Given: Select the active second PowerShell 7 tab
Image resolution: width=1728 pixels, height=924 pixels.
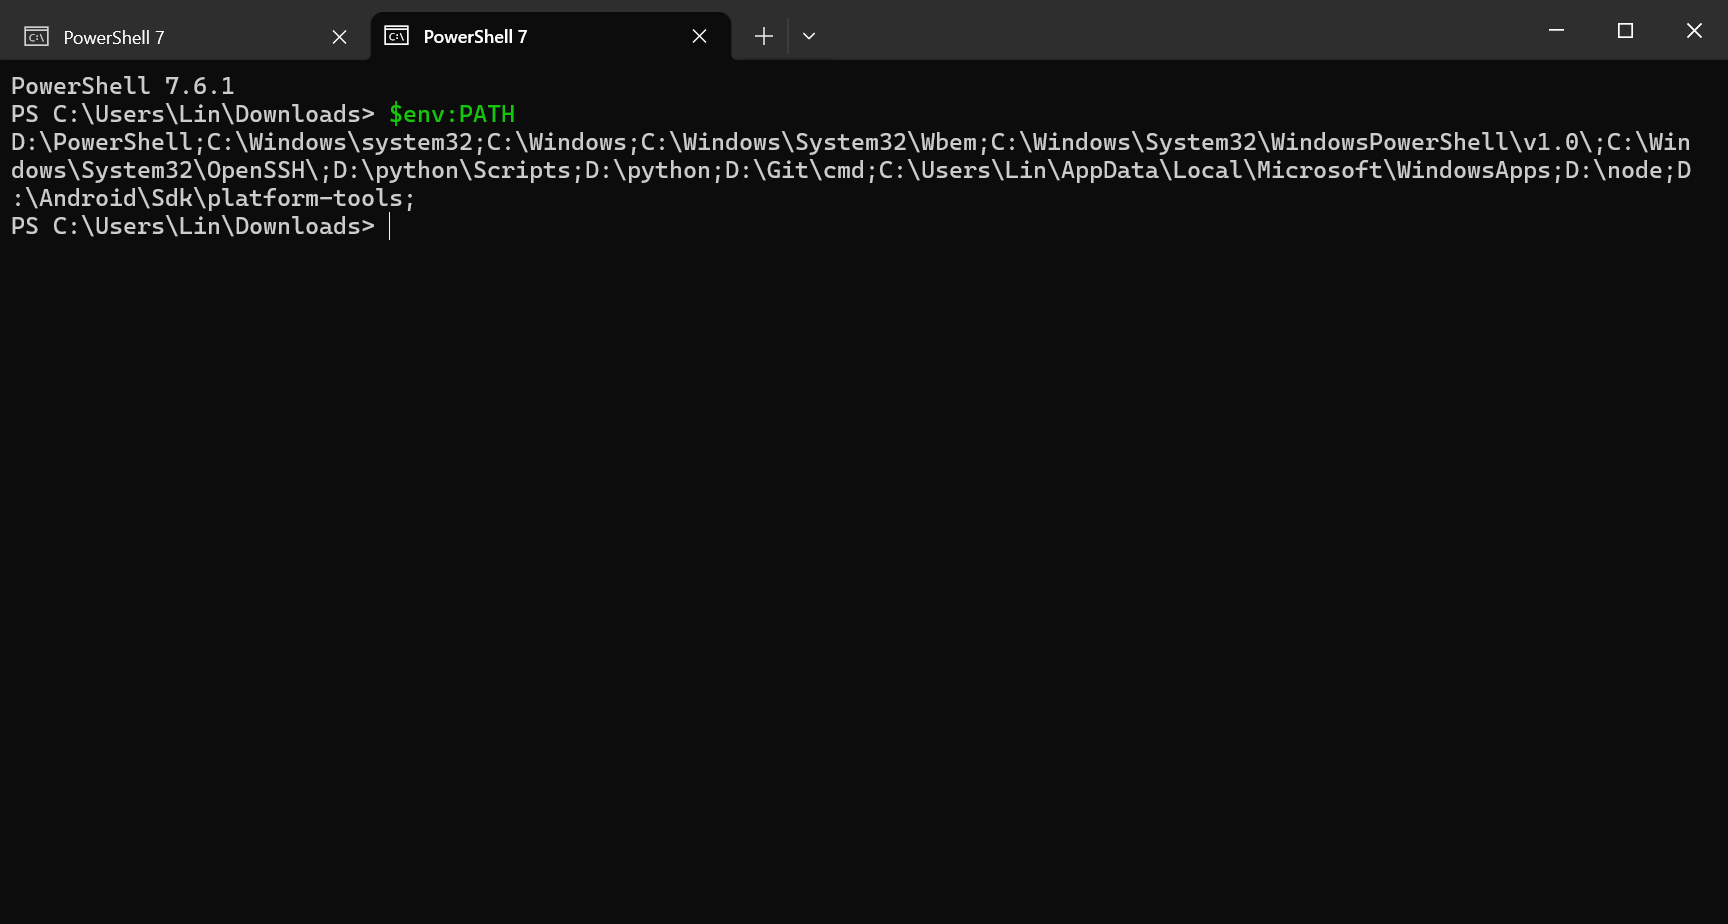Looking at the screenshot, I should pyautogui.click(x=550, y=37).
